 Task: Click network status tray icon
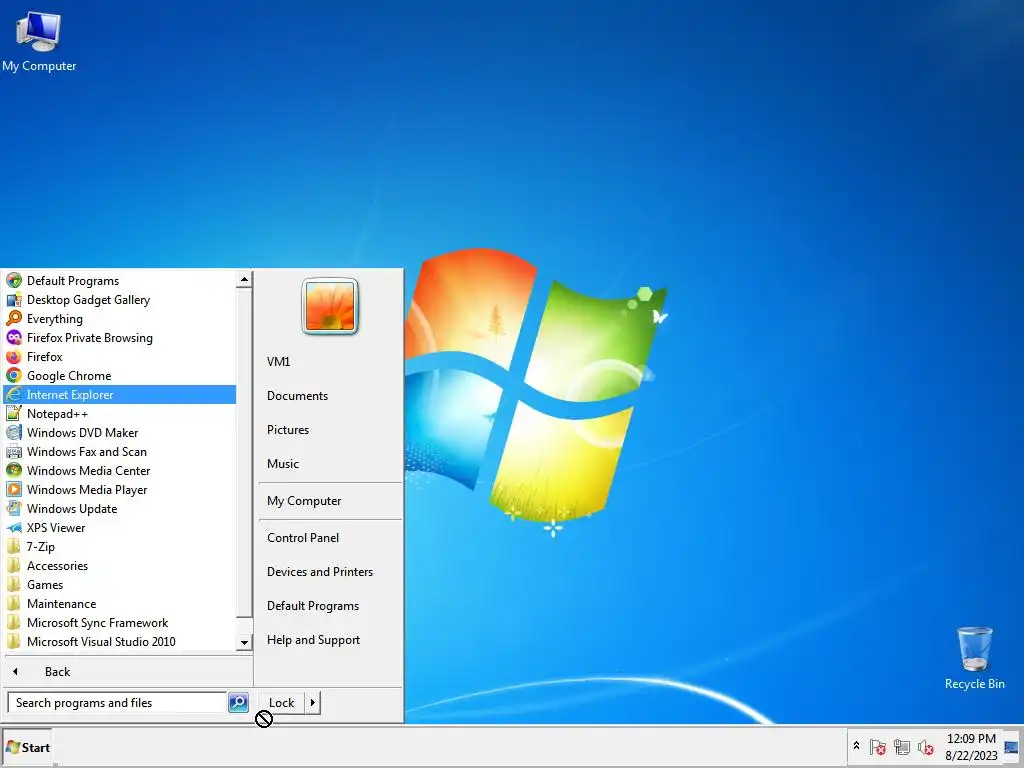coord(902,746)
